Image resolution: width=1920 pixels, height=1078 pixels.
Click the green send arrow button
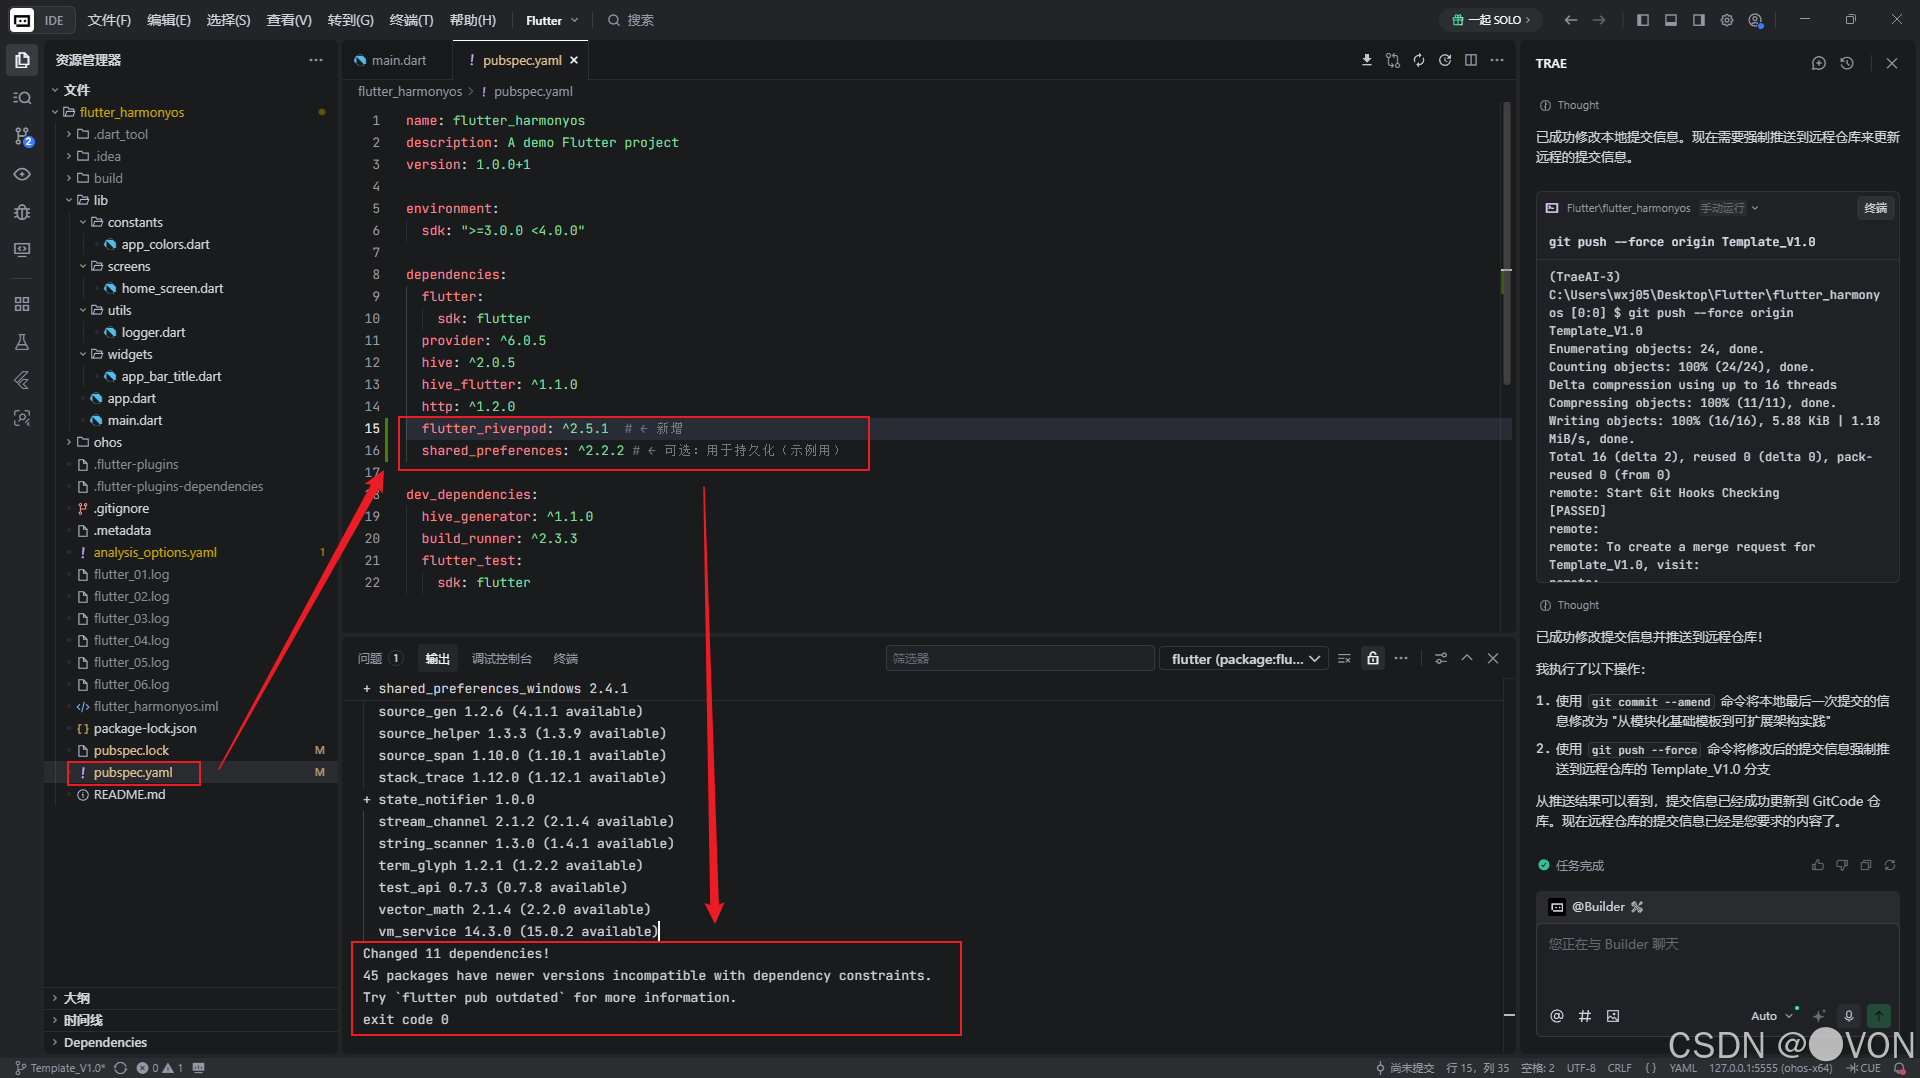pos(1879,1016)
